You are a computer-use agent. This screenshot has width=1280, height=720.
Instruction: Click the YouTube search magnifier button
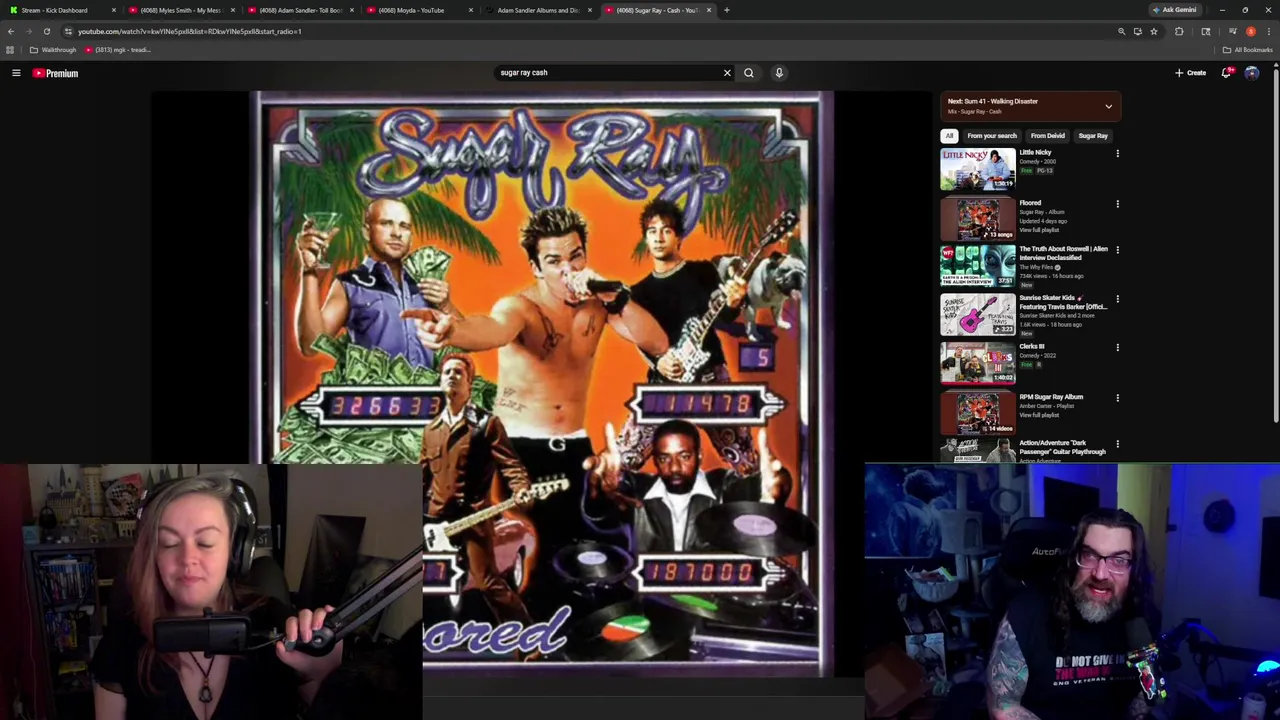748,73
